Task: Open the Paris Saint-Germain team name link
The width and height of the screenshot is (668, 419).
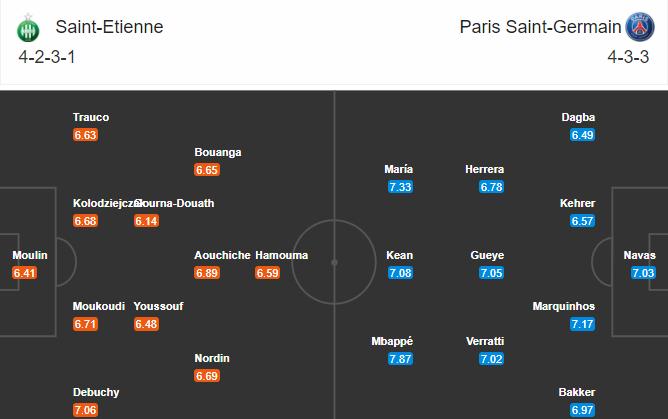Action: click(540, 27)
